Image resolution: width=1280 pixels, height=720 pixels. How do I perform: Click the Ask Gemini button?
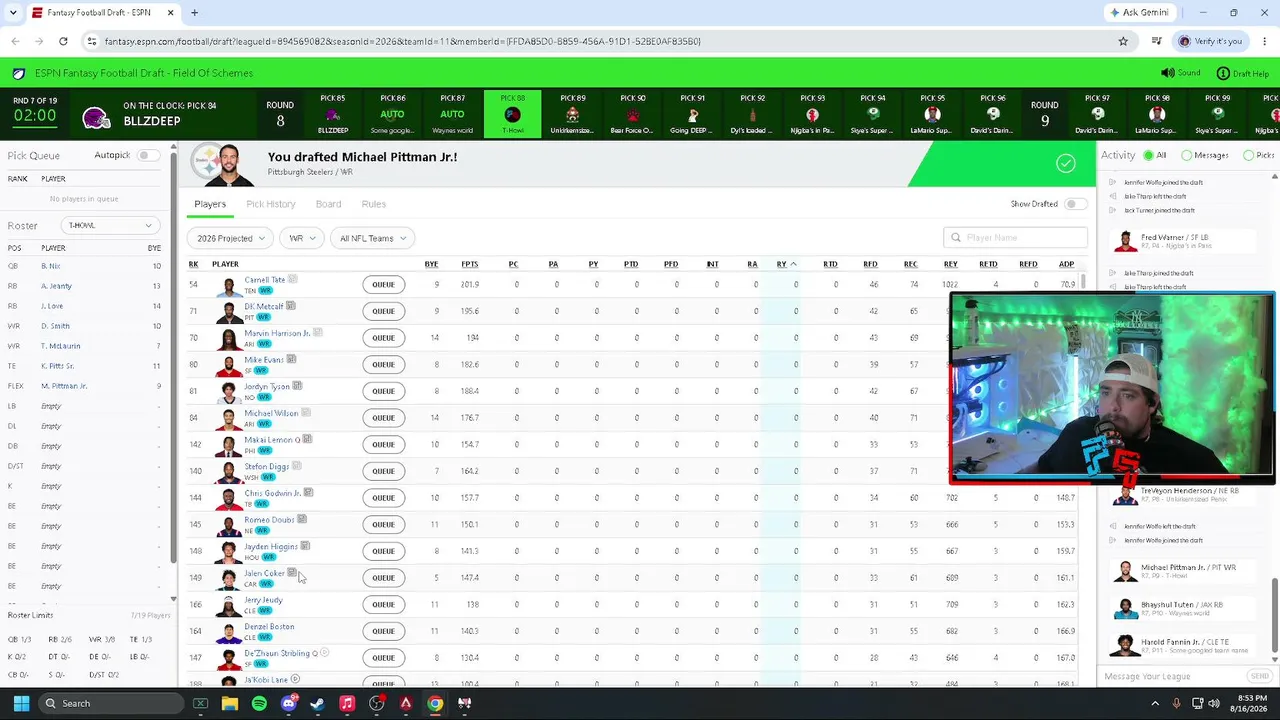(1138, 13)
